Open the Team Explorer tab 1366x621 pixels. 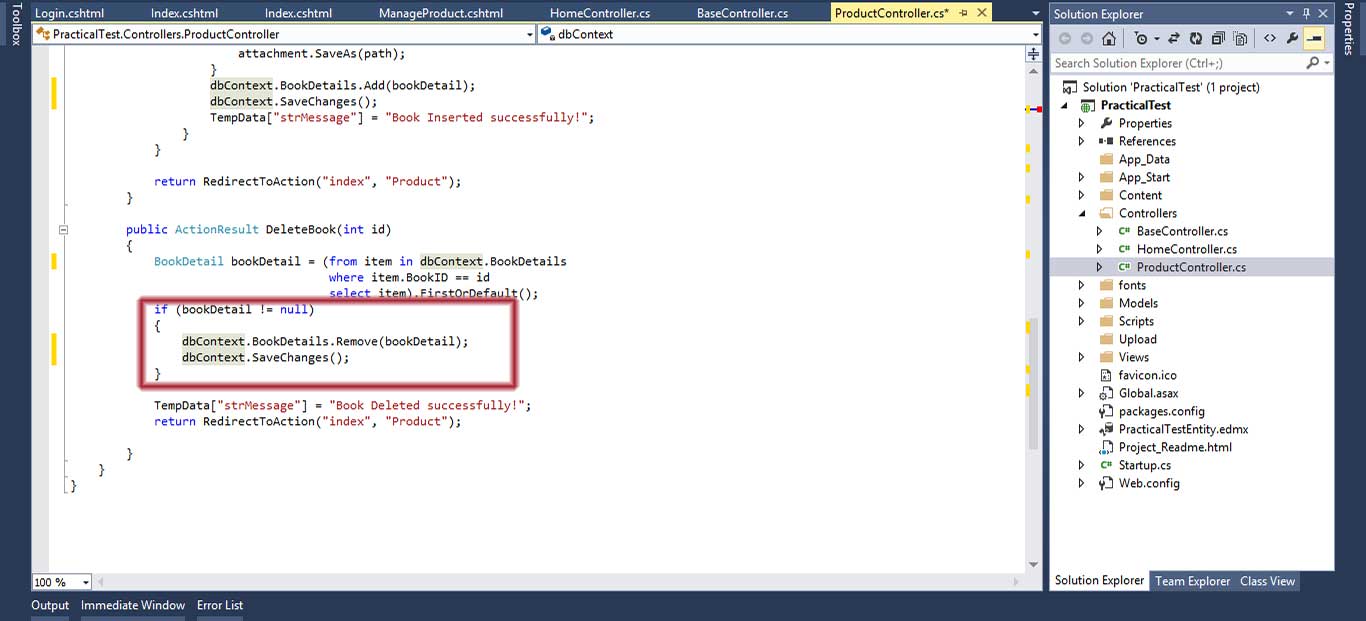[1192, 581]
